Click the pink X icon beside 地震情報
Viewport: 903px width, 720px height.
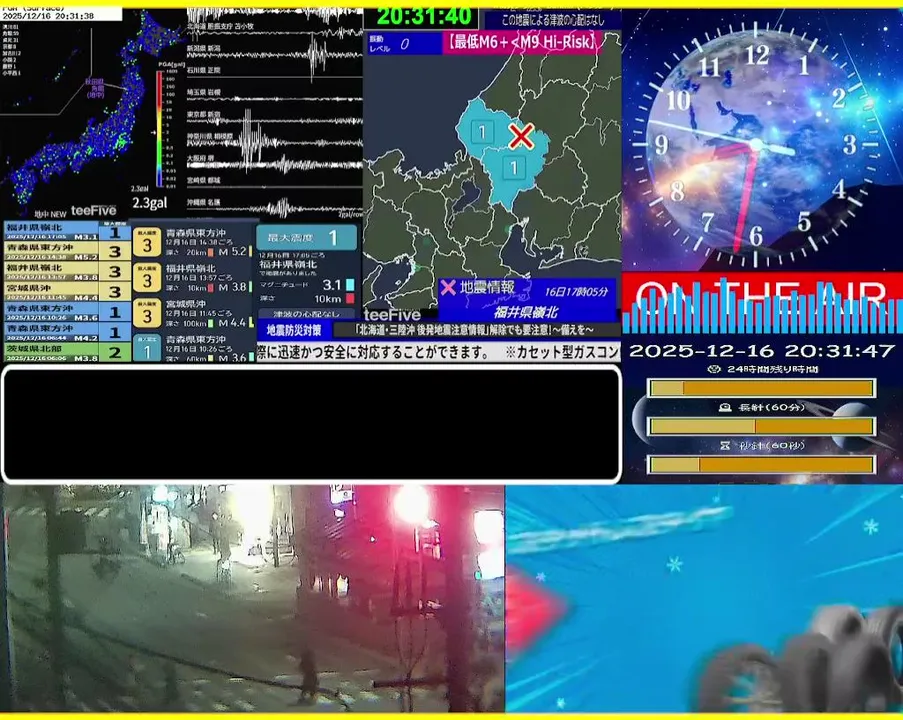448,287
